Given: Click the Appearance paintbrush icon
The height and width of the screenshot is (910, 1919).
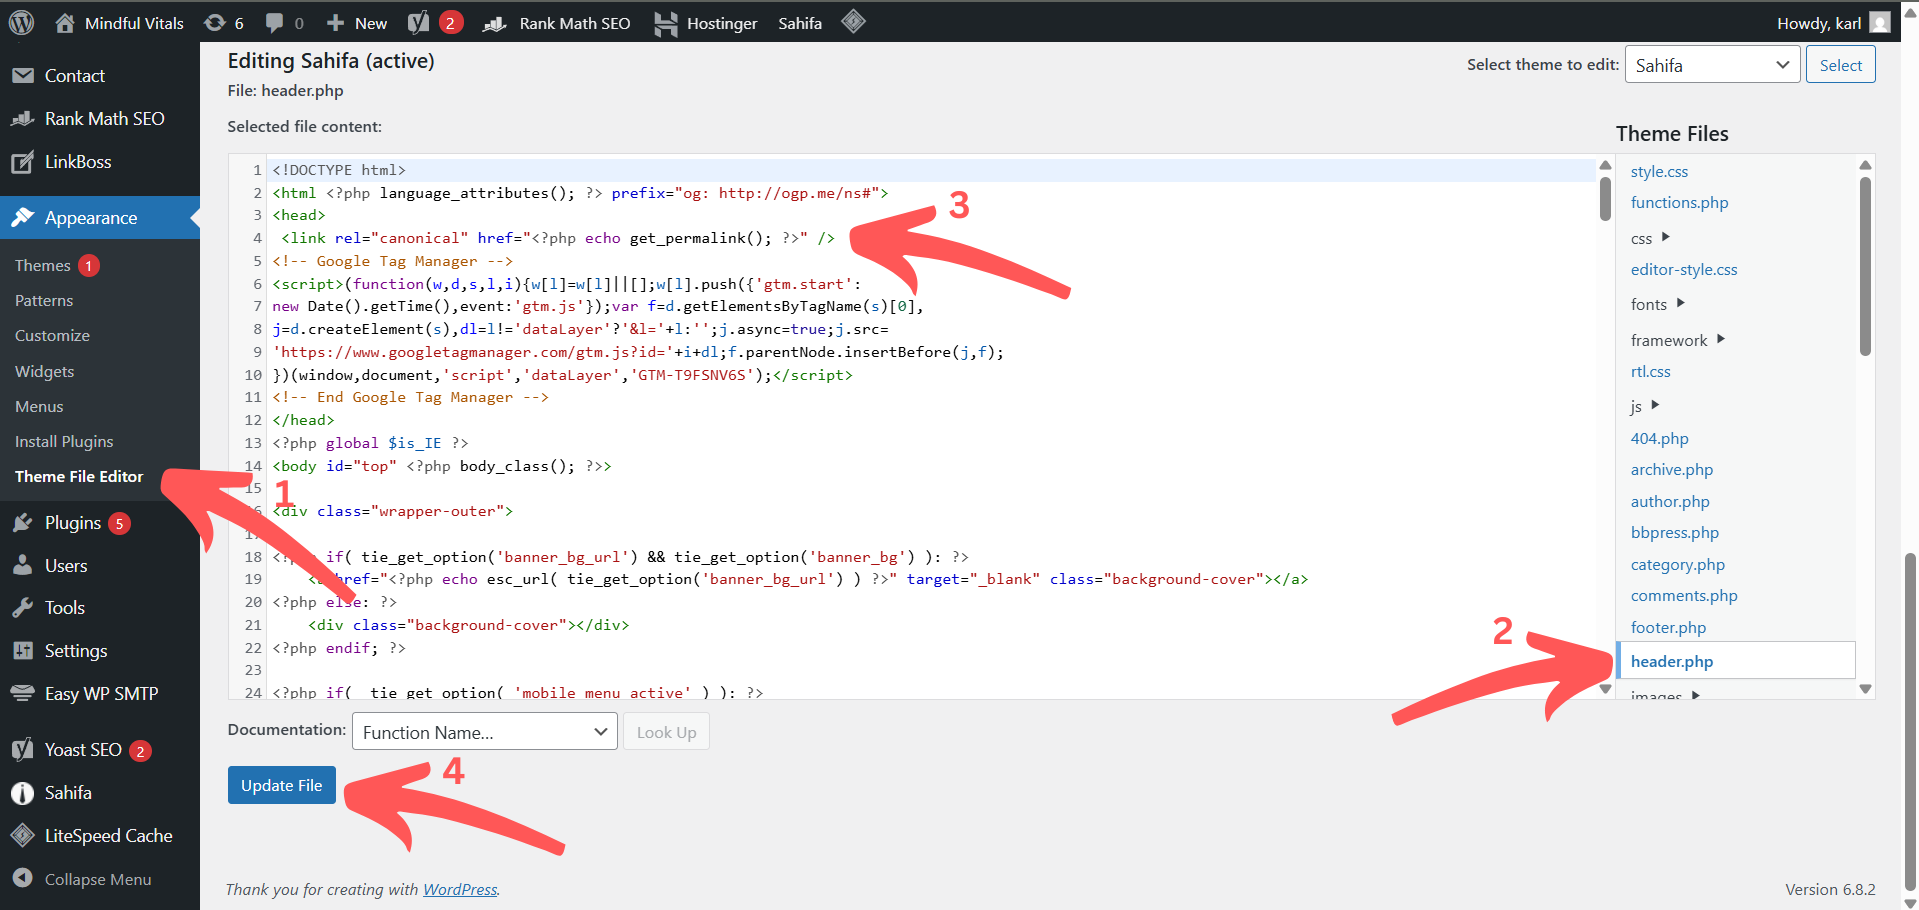Looking at the screenshot, I should (x=23, y=218).
